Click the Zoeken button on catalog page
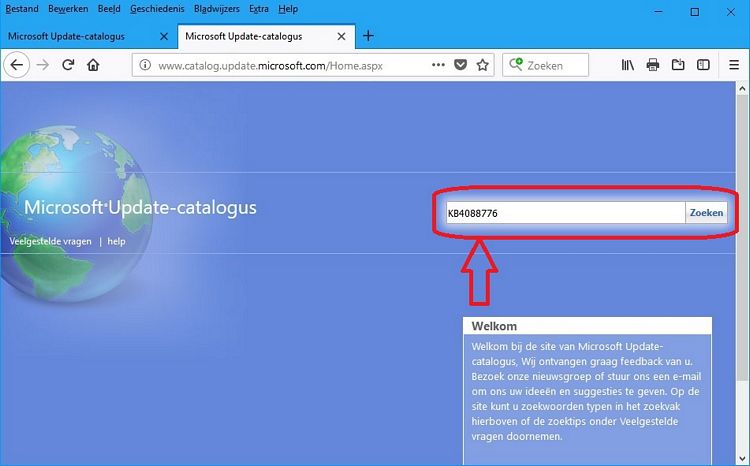 pos(706,213)
